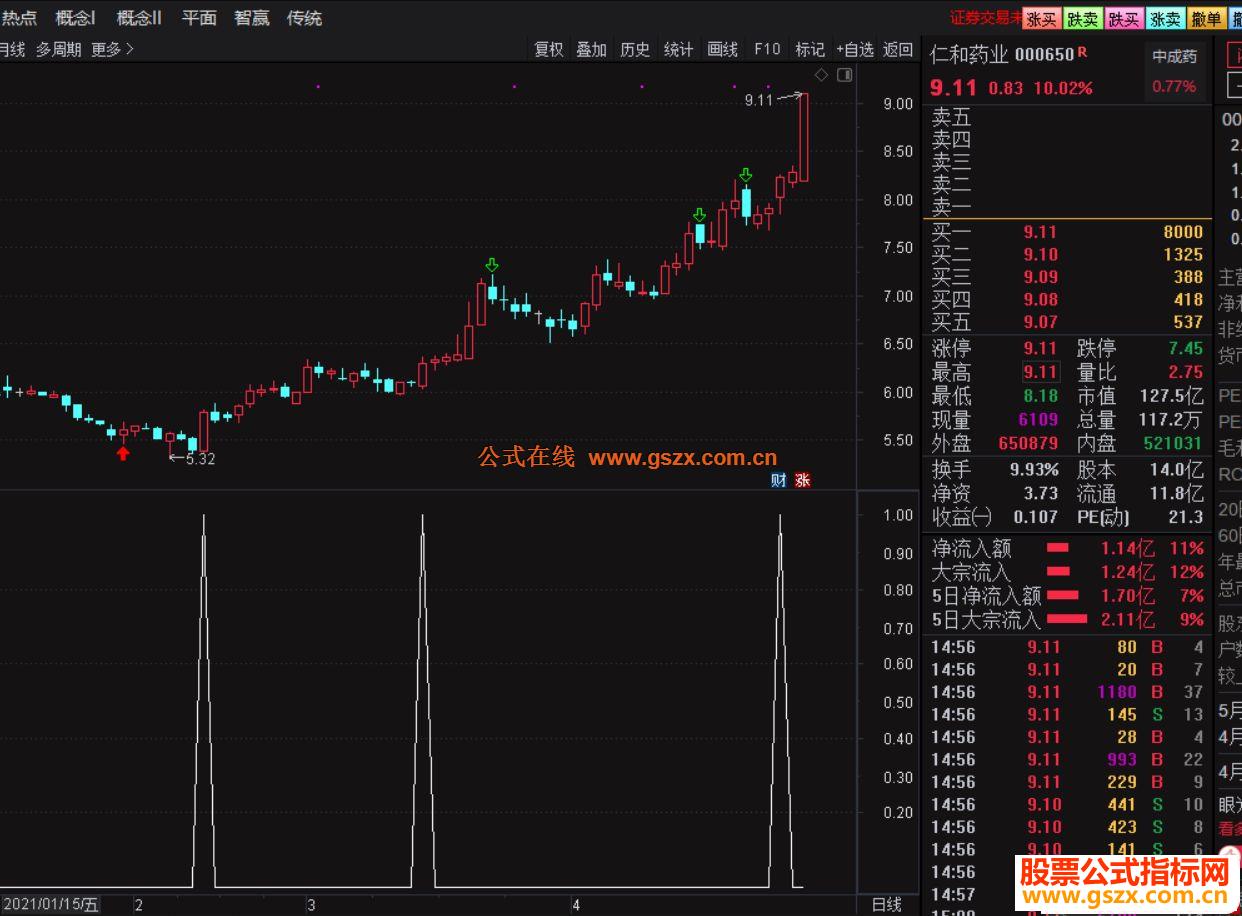Image resolution: width=1242 pixels, height=916 pixels.
Task: Open the 概念II menu
Action: (138, 18)
